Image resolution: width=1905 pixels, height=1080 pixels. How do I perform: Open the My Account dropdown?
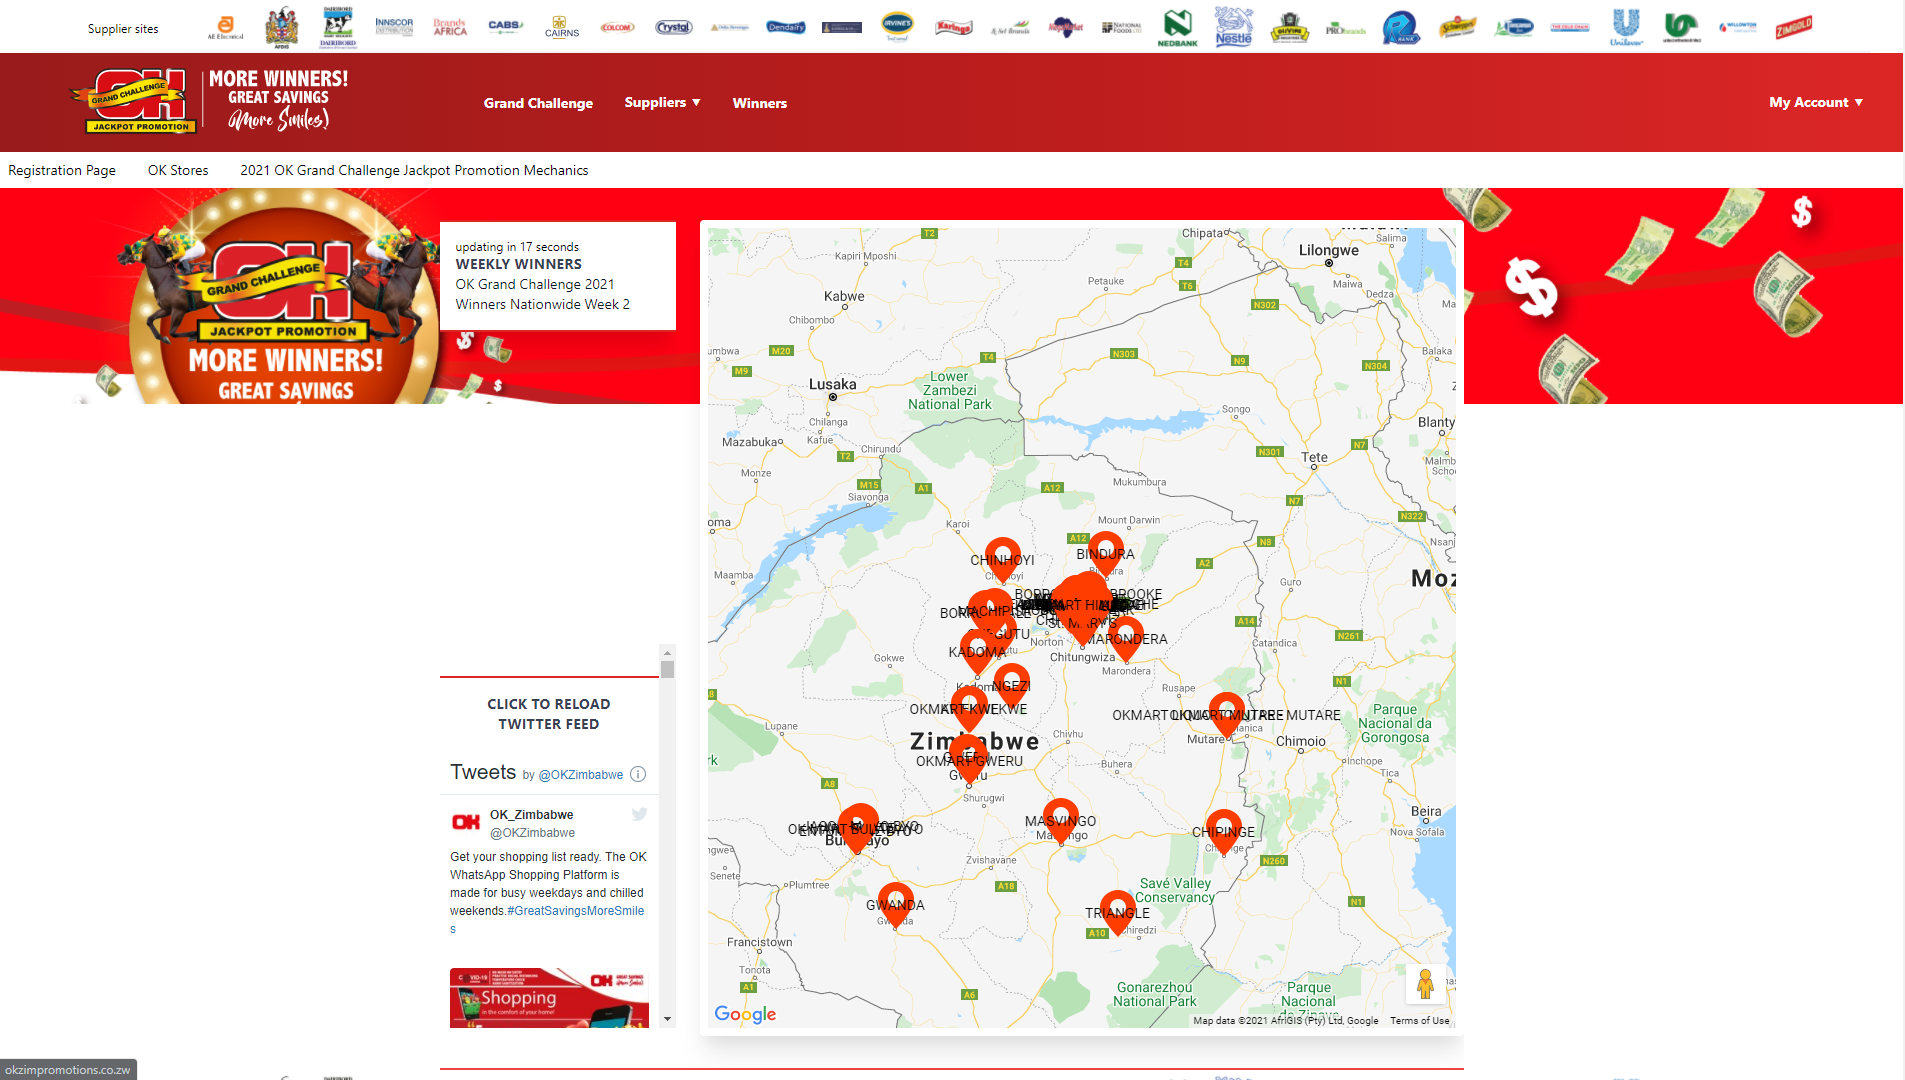[x=1815, y=102]
